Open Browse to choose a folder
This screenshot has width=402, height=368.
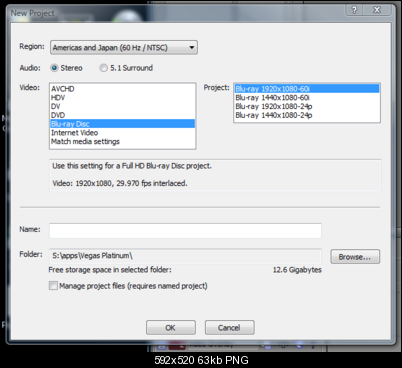tap(355, 257)
